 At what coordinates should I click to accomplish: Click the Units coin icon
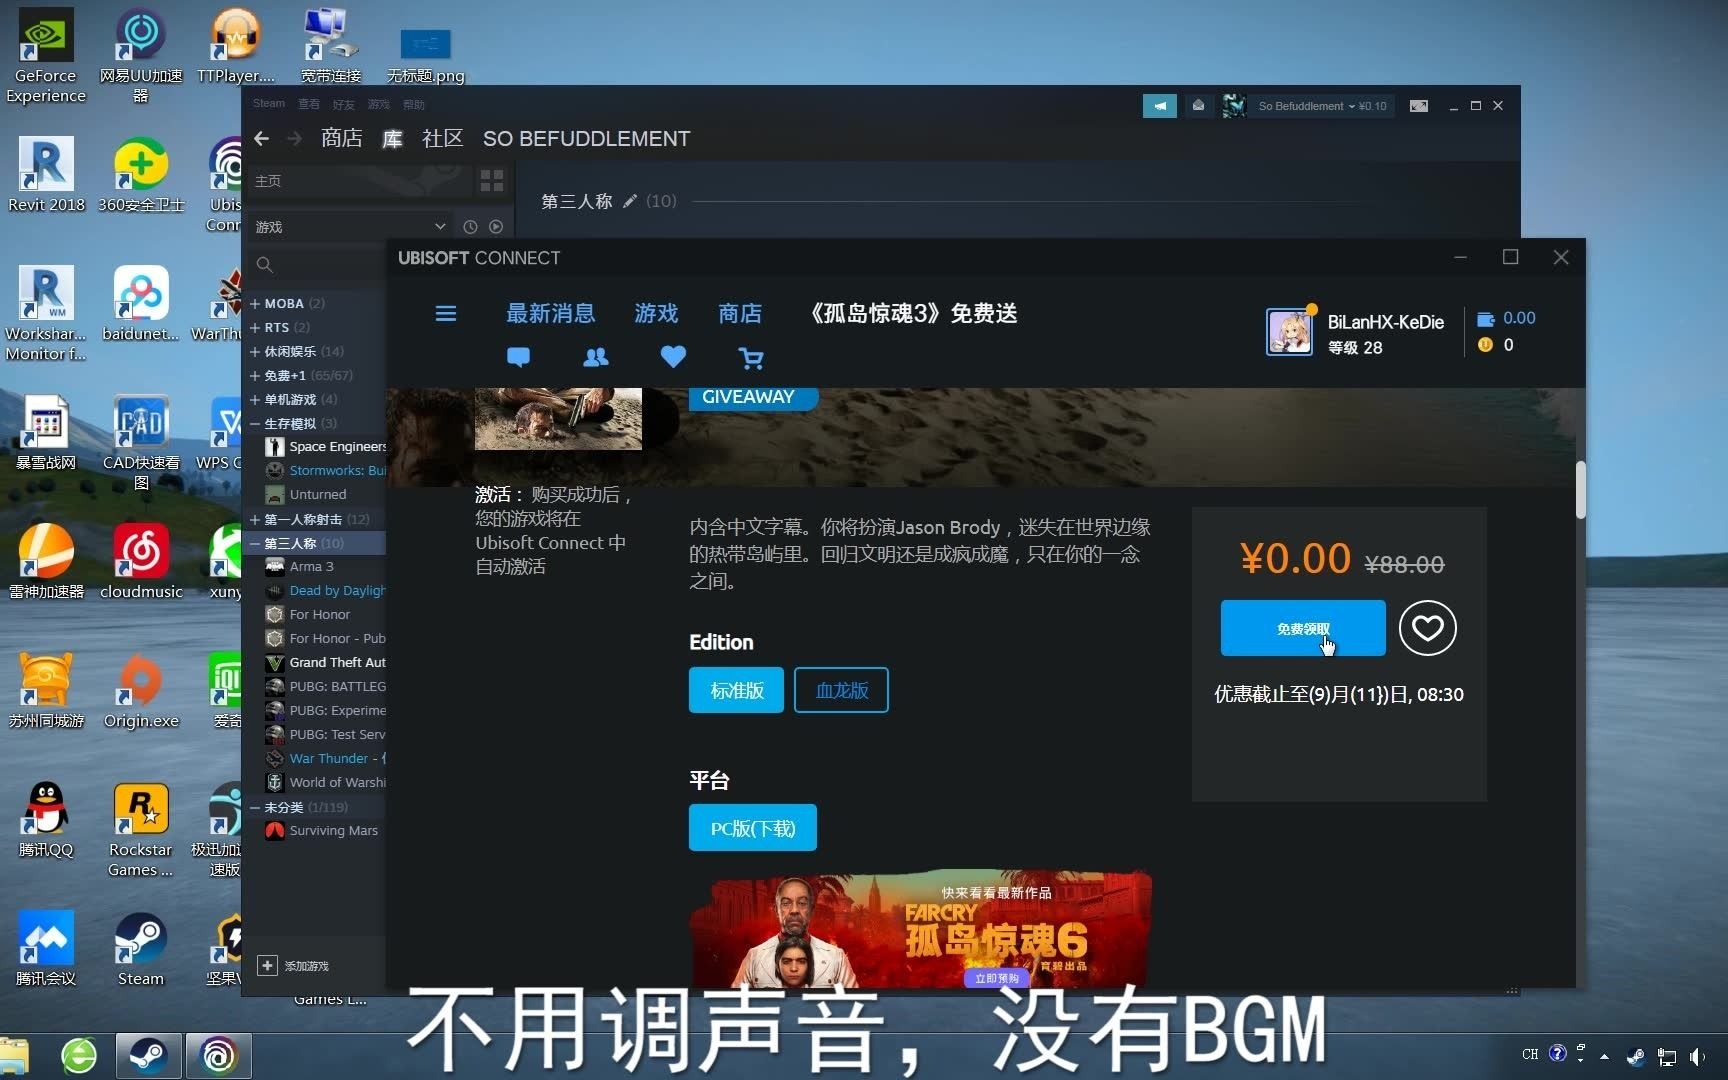pyautogui.click(x=1486, y=345)
